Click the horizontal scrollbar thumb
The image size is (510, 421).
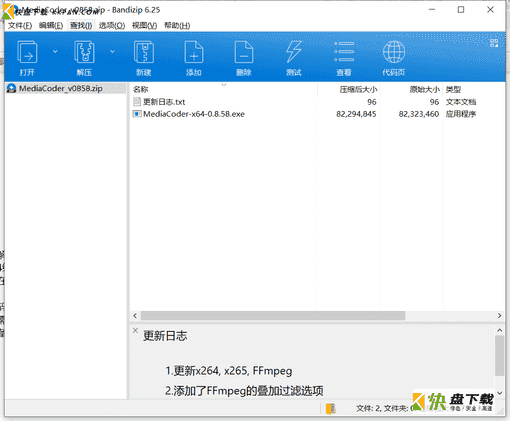(x=273, y=315)
